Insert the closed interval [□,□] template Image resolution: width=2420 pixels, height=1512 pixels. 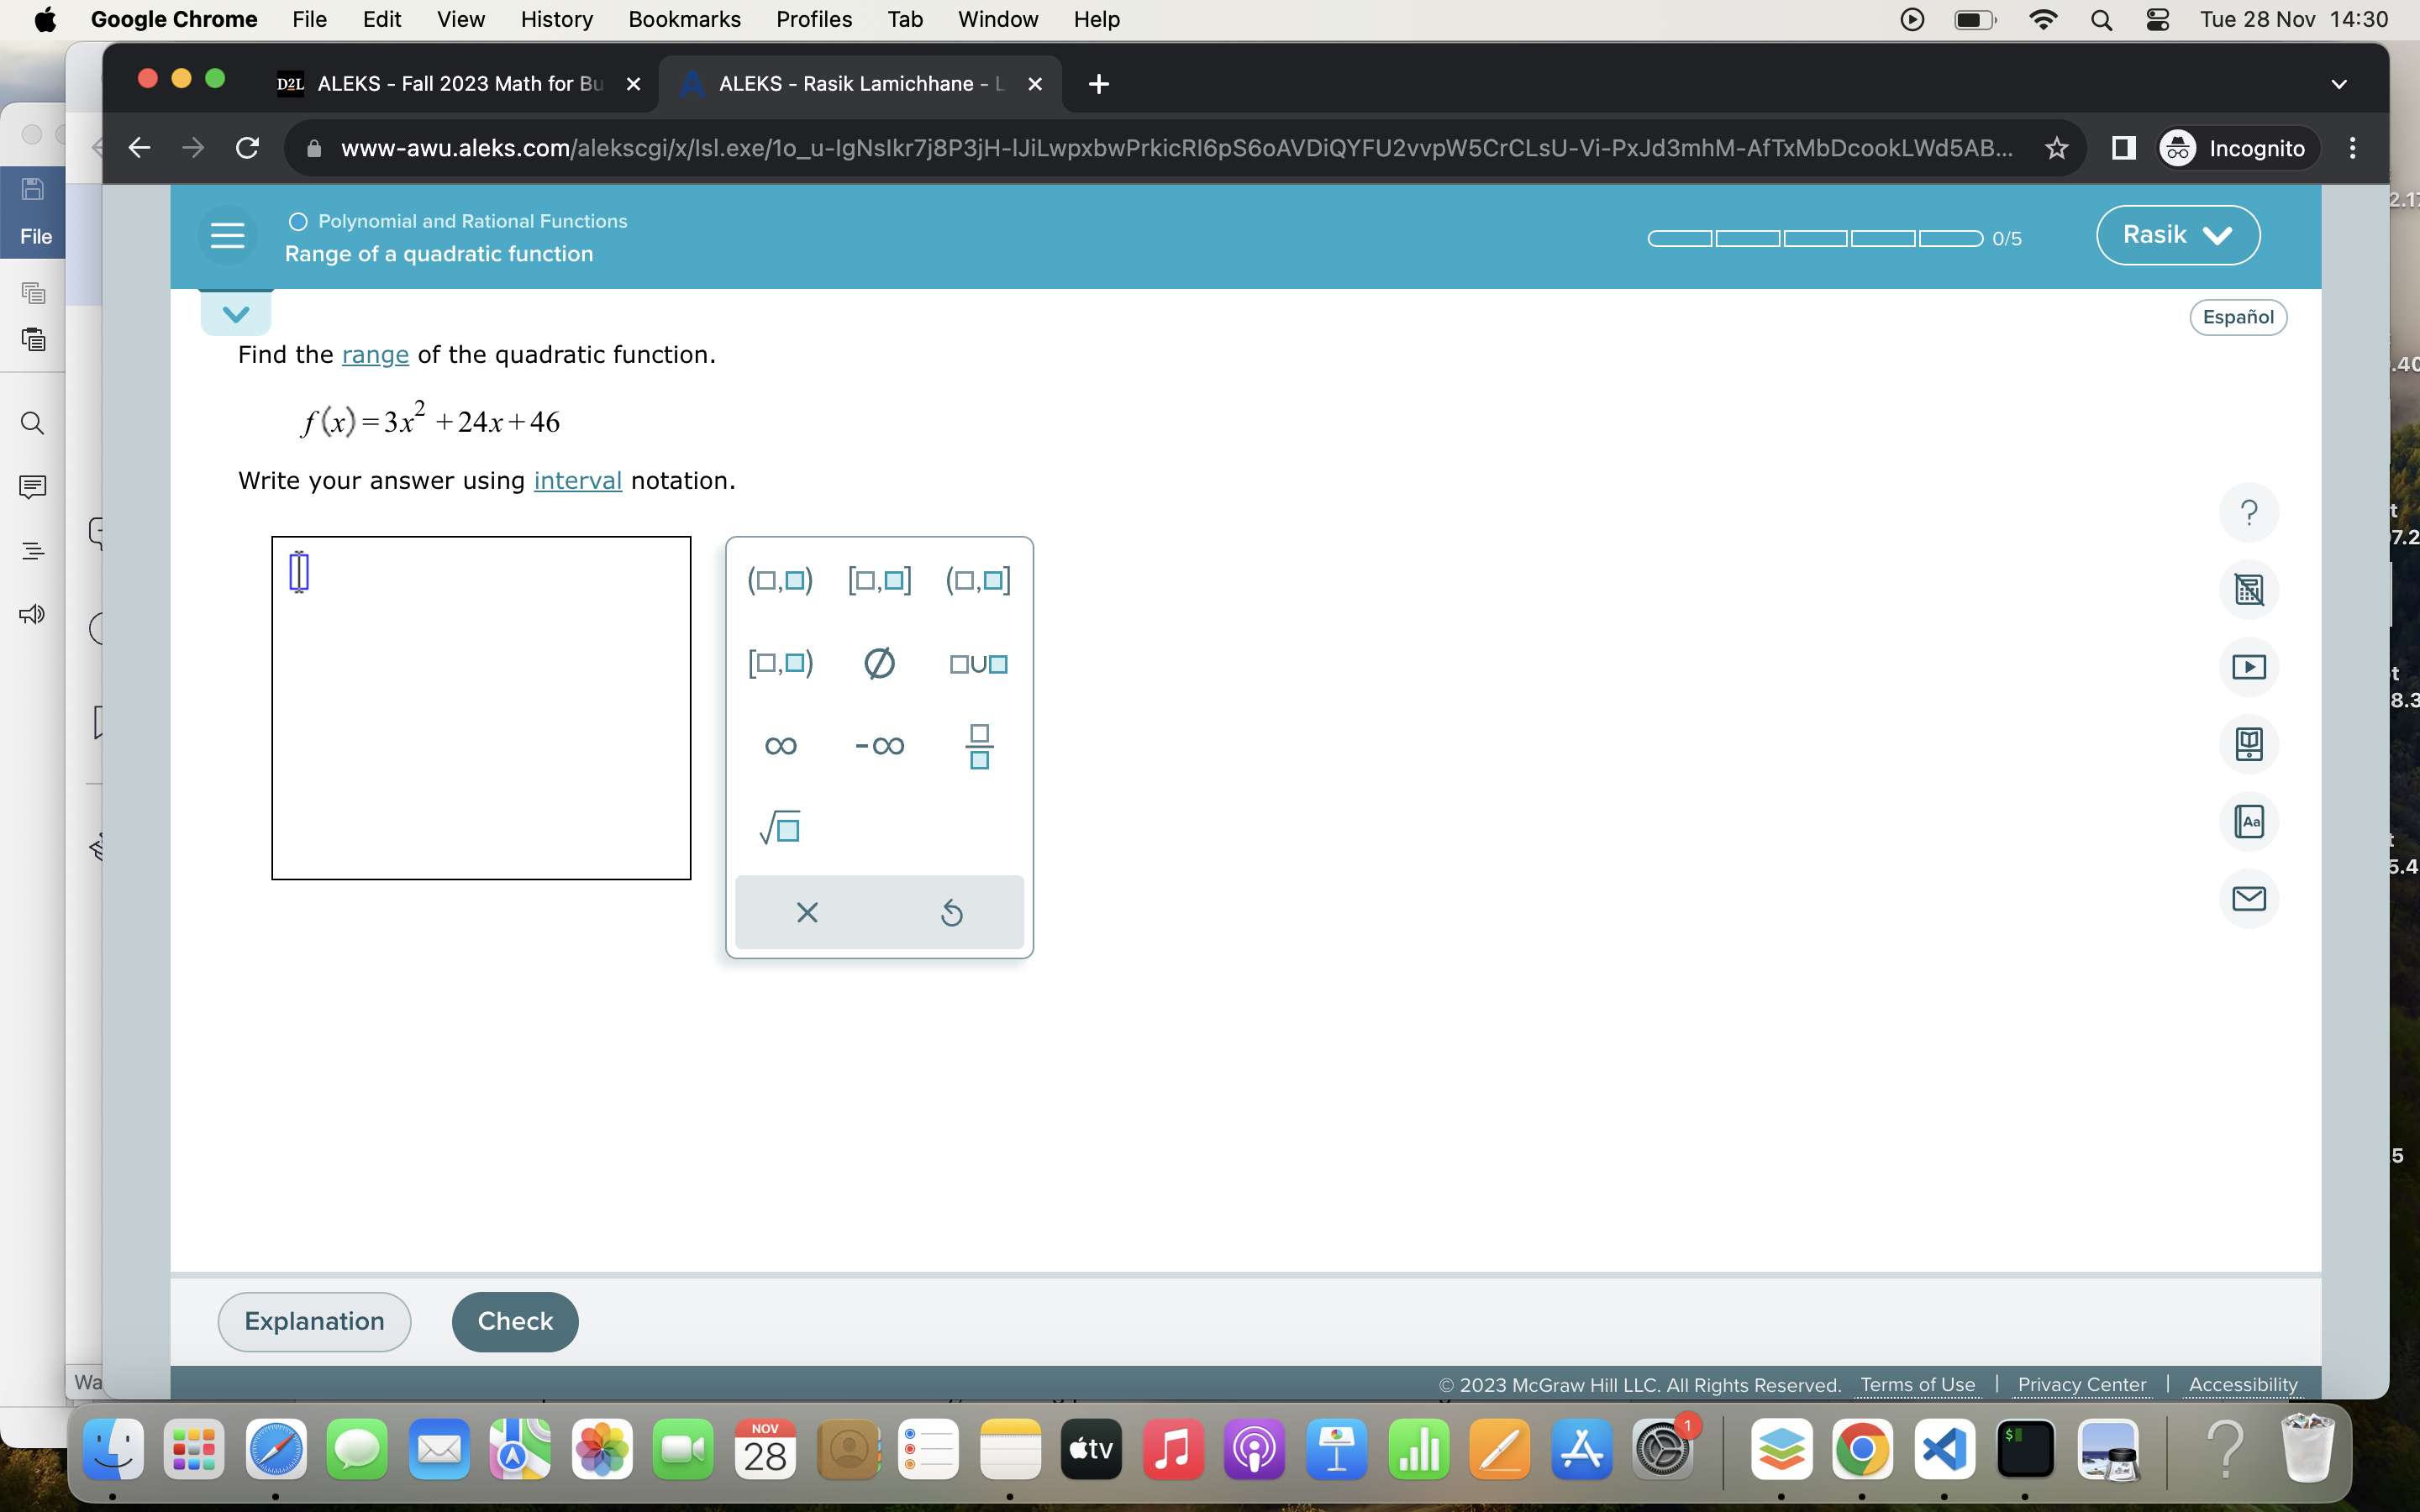tap(879, 580)
